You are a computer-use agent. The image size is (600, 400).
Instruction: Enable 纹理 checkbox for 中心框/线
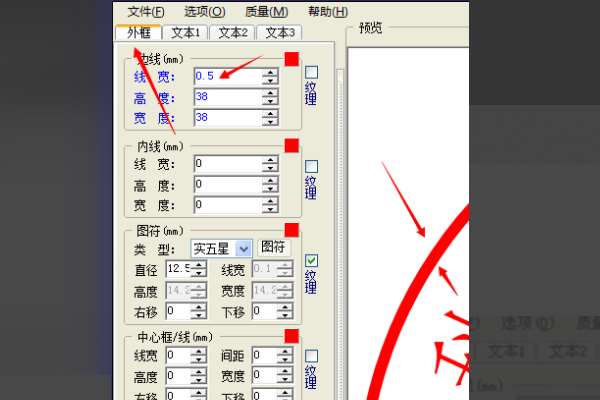[x=311, y=356]
